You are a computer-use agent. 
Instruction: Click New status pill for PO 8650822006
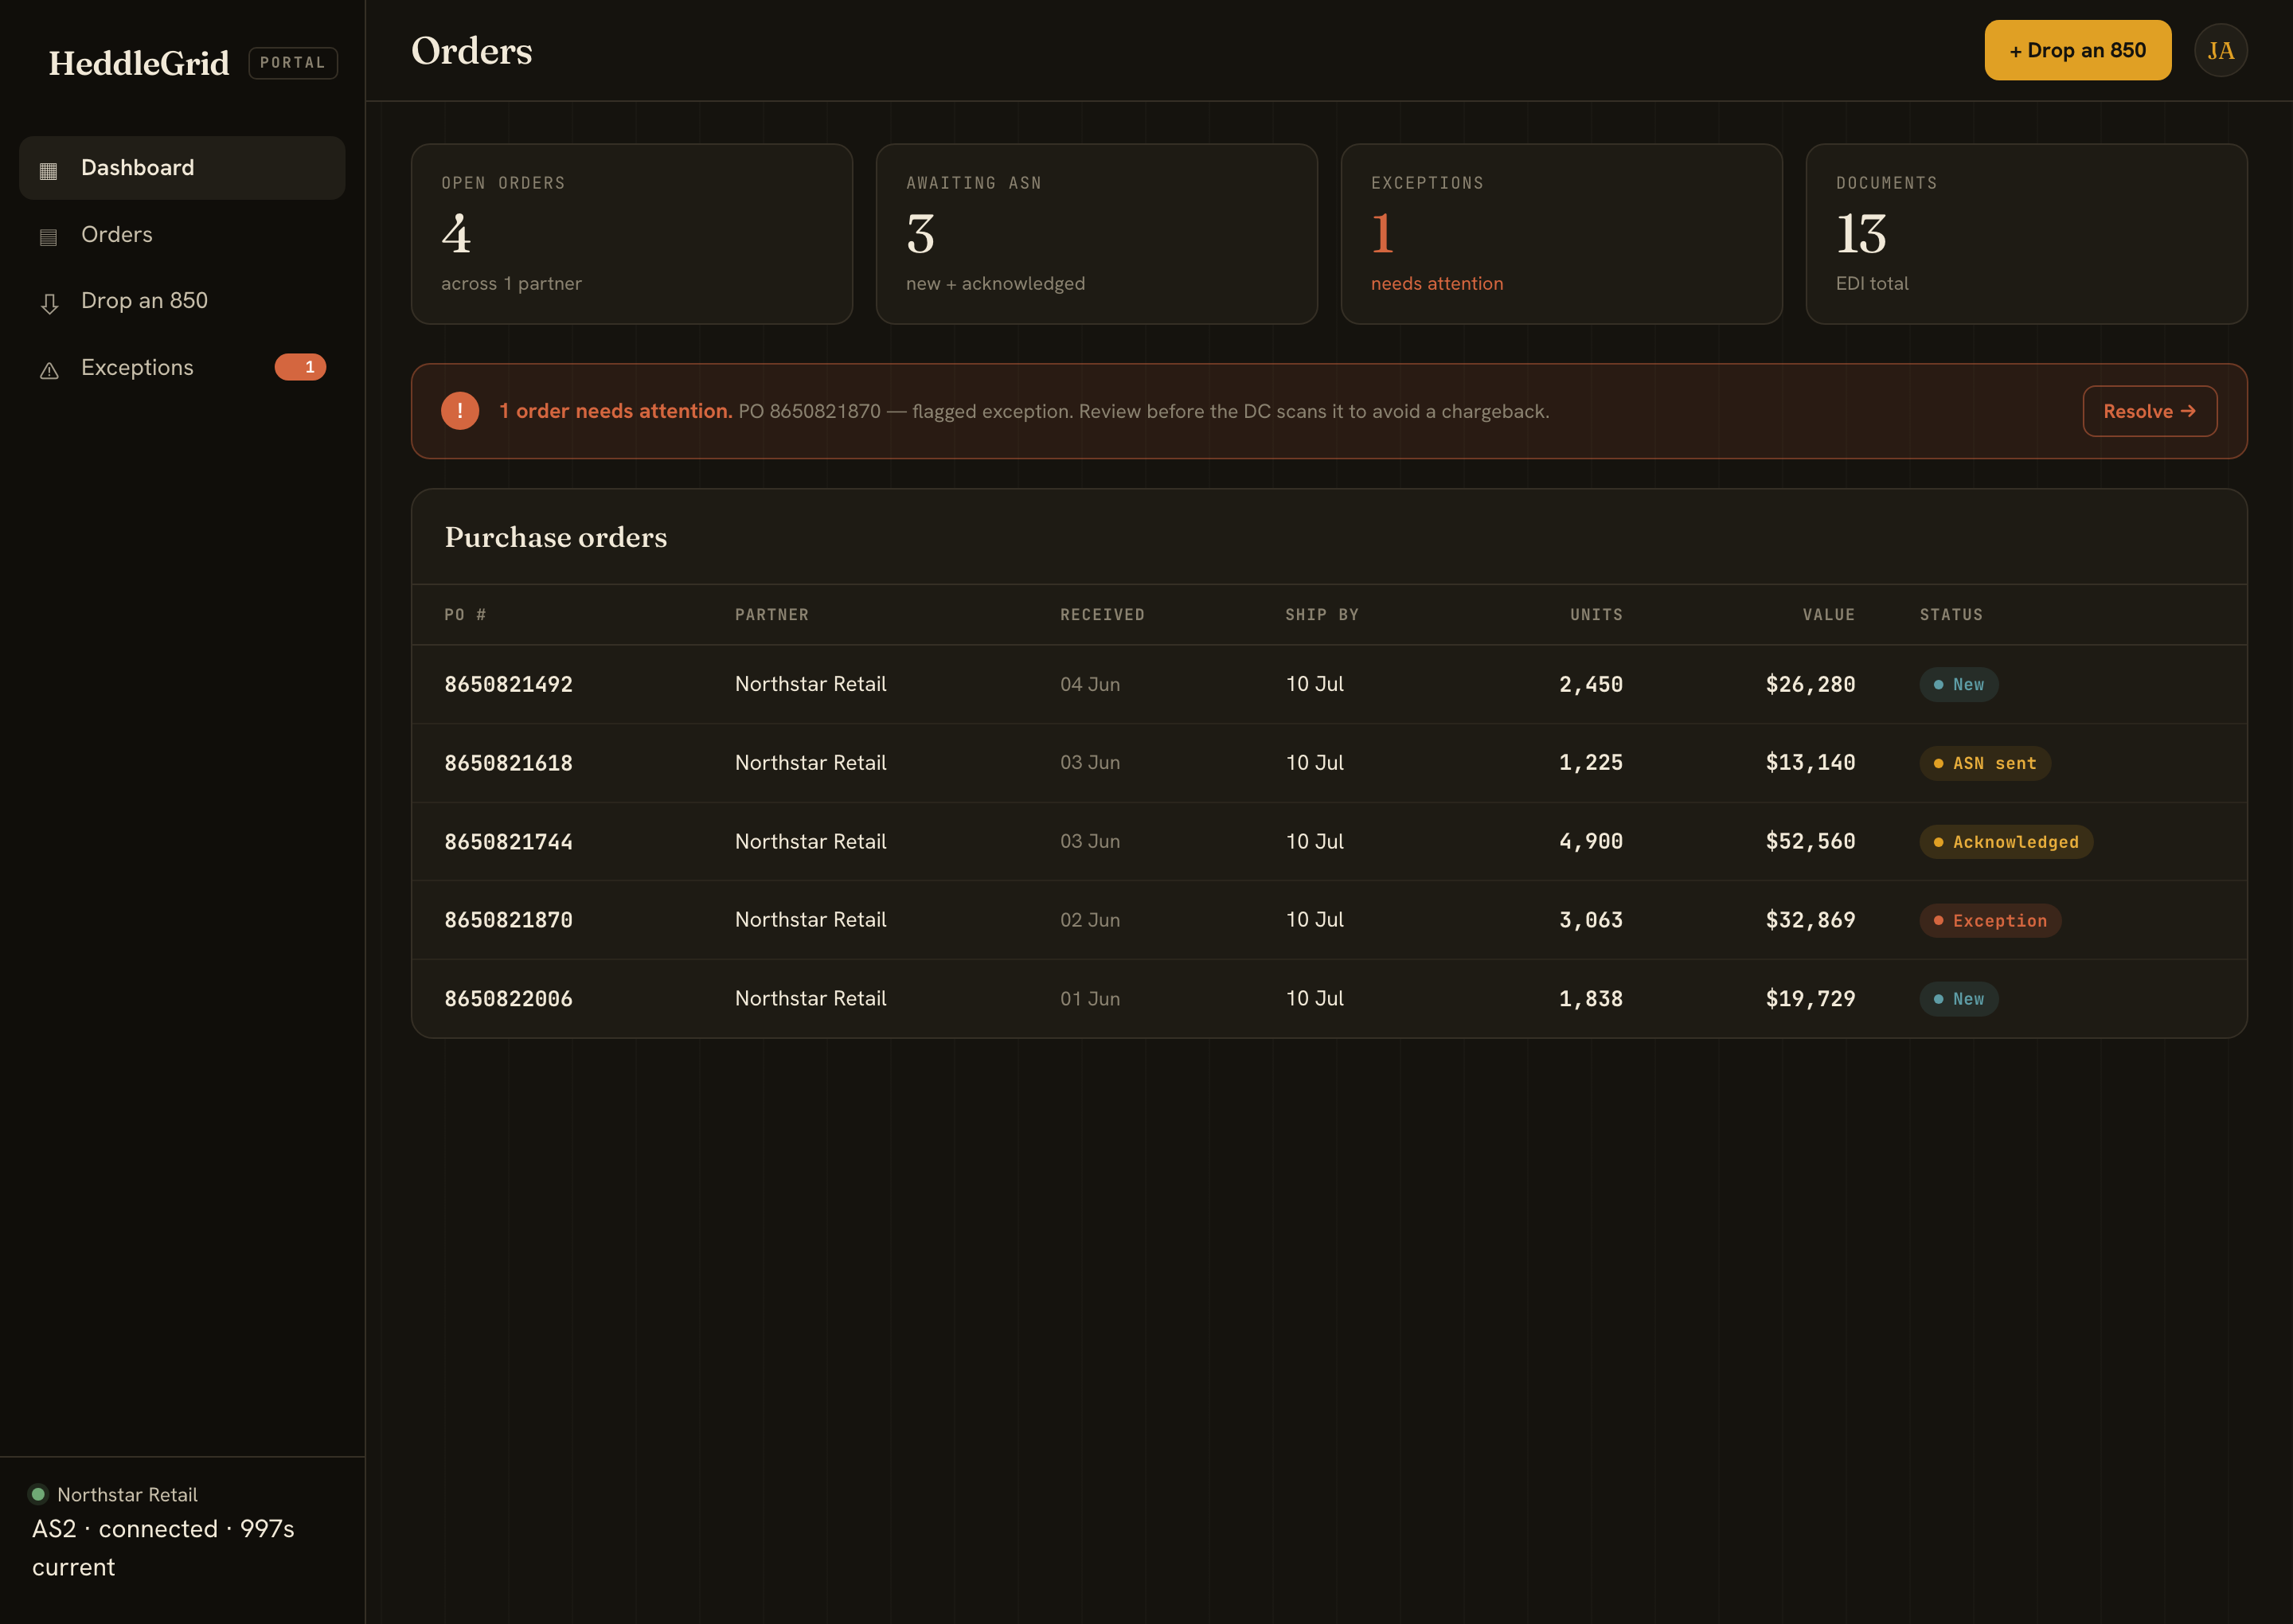pyautogui.click(x=1959, y=999)
